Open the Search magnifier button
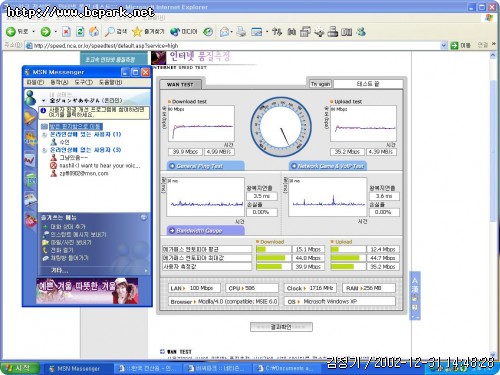The width and height of the screenshot is (500, 375). [x=115, y=32]
